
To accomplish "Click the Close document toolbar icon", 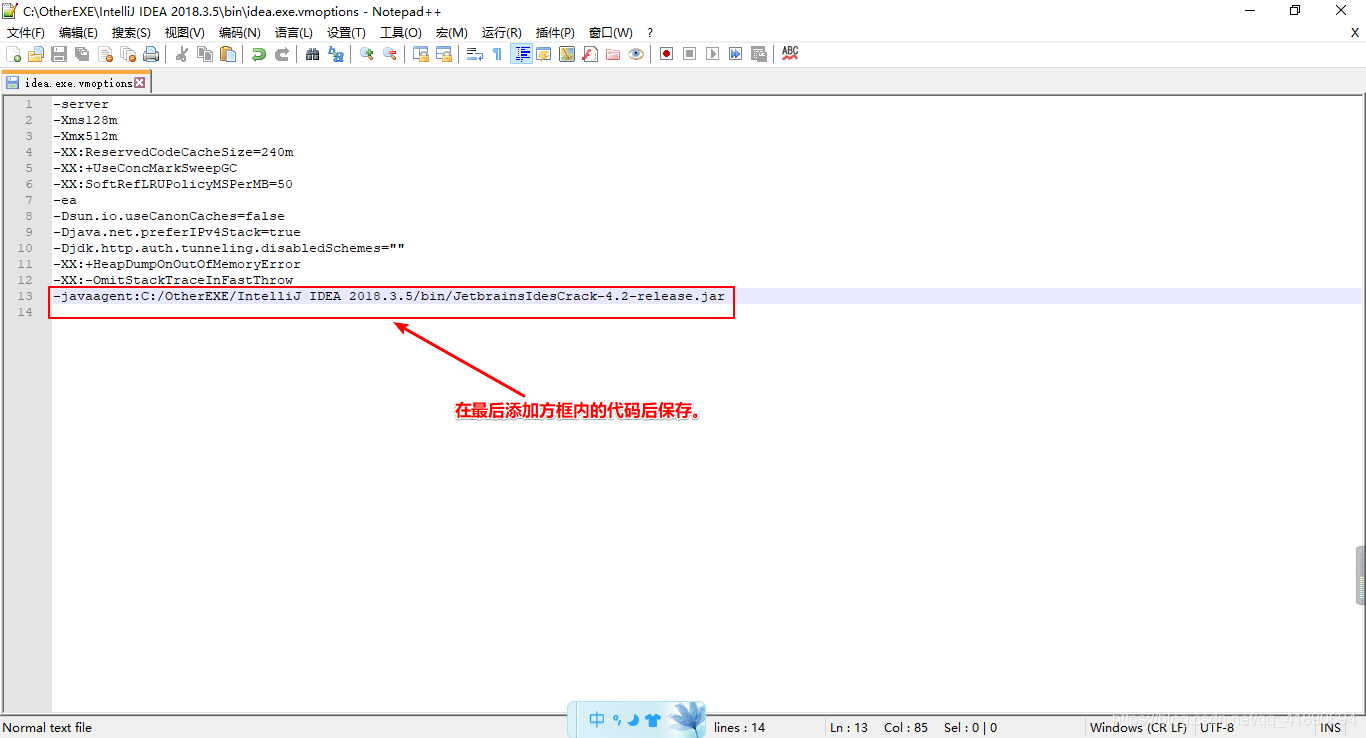I will [x=105, y=54].
